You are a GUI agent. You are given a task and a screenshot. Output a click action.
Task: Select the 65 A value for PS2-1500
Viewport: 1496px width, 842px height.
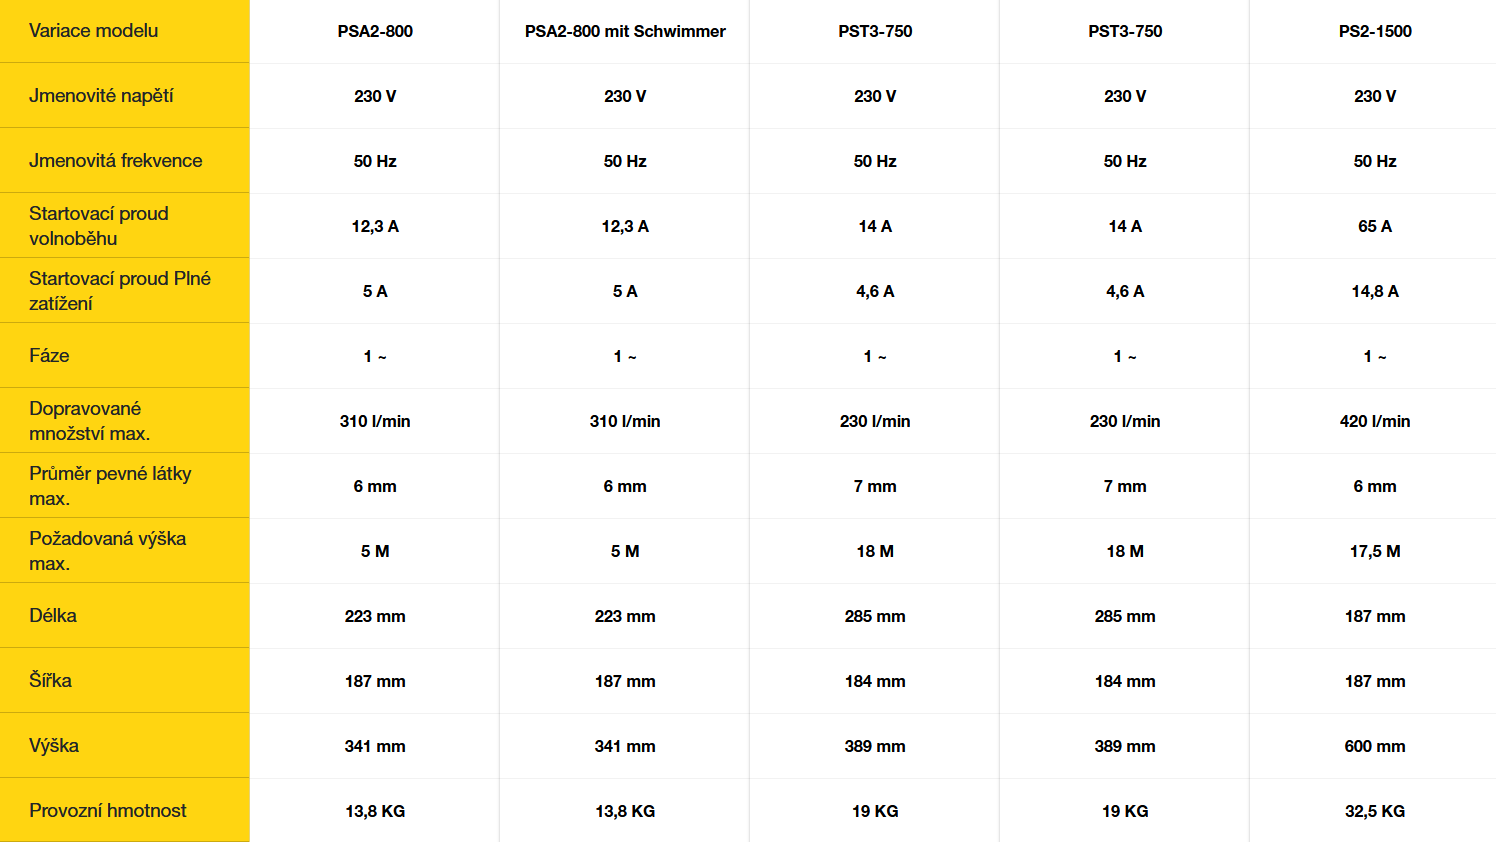tap(1375, 226)
